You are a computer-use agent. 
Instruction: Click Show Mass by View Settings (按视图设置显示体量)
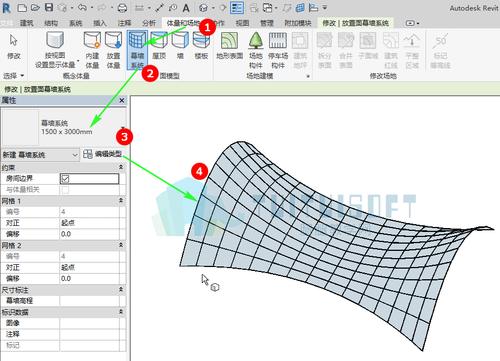(x=55, y=50)
